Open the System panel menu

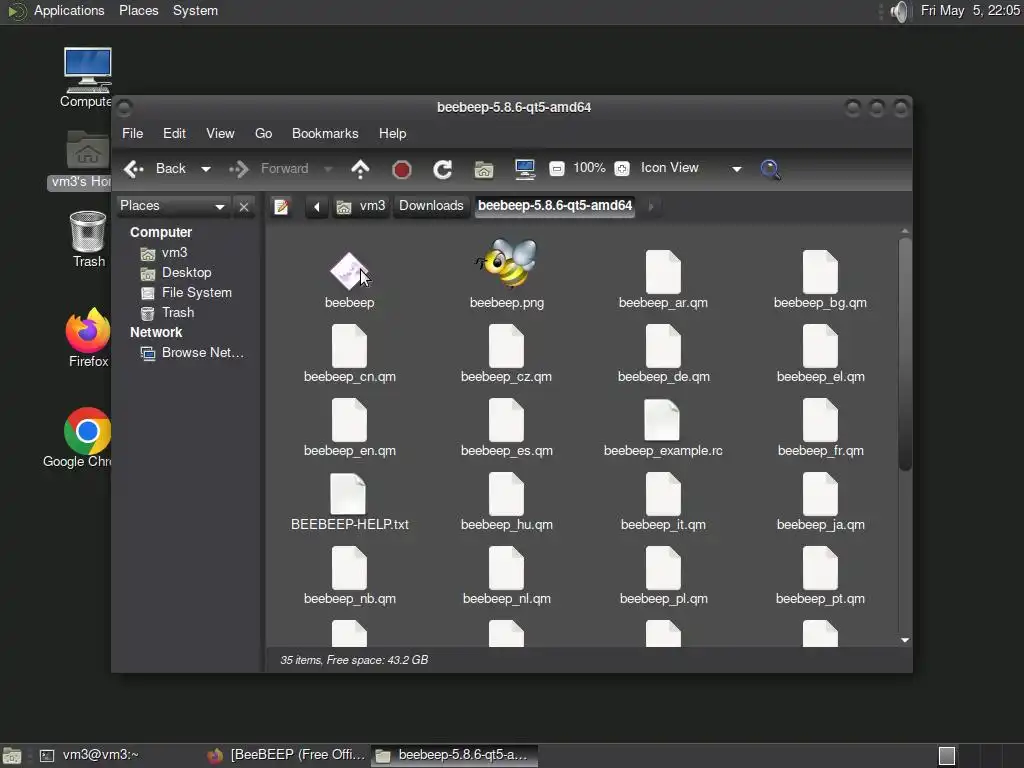pos(195,10)
